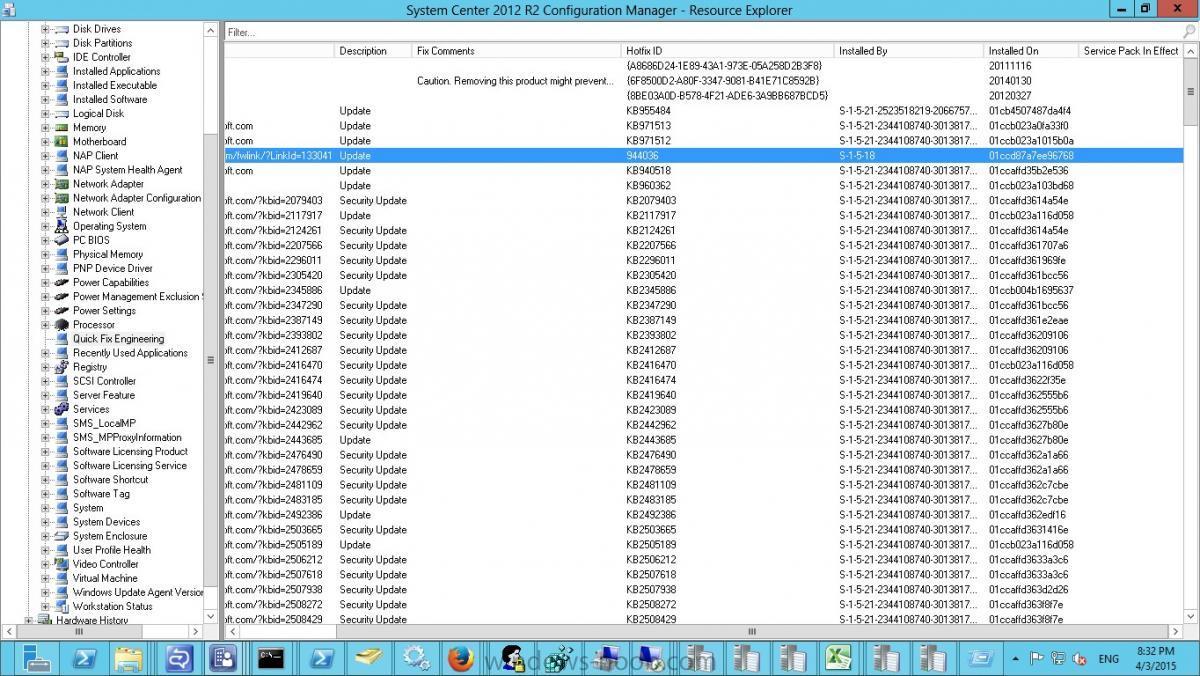The width and height of the screenshot is (1200, 676).
Task: Expand the Disk Partitions node
Action: [x=45, y=43]
